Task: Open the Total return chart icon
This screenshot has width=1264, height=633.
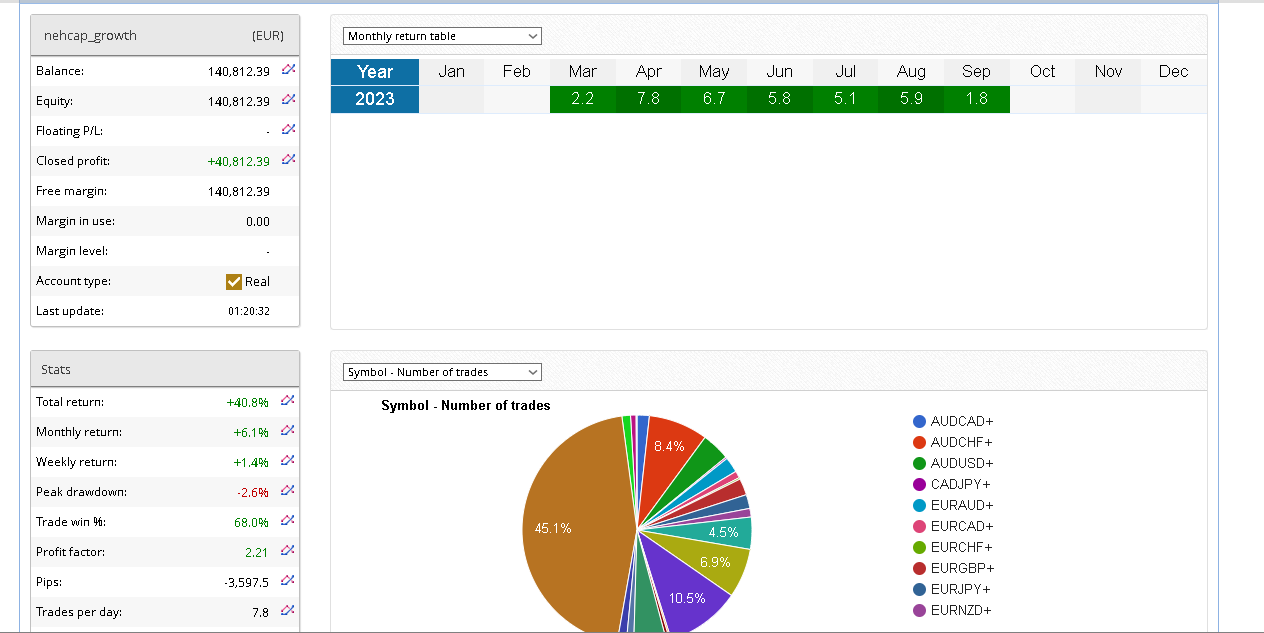Action: point(288,402)
